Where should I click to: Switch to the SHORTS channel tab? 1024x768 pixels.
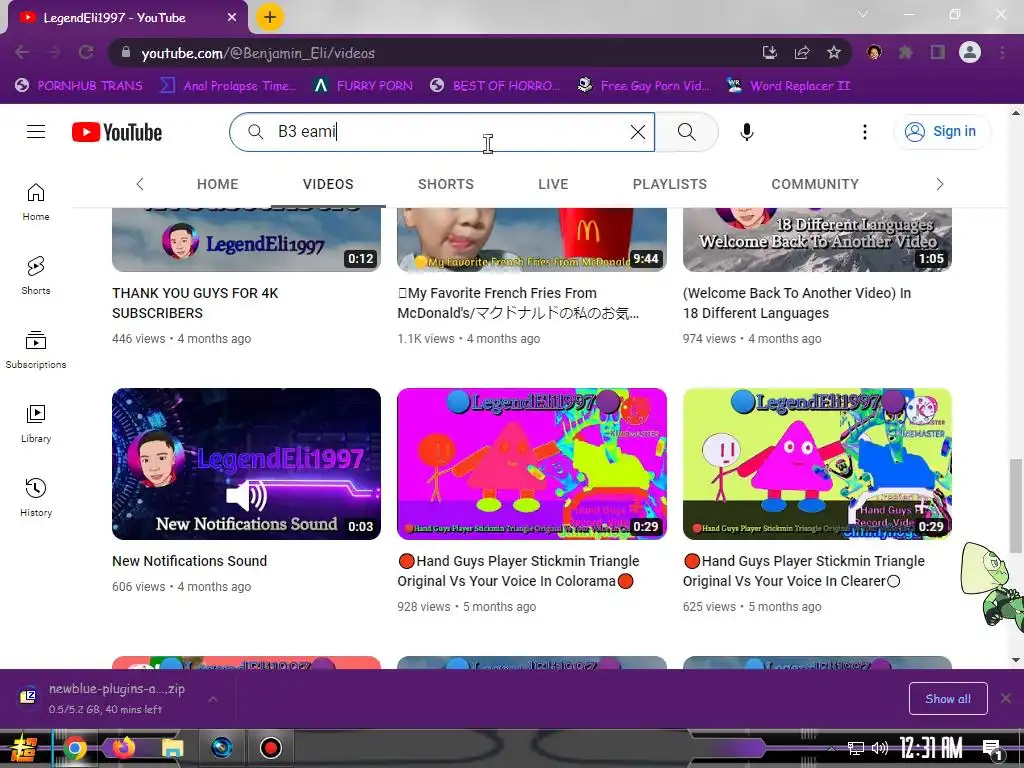[x=445, y=184]
